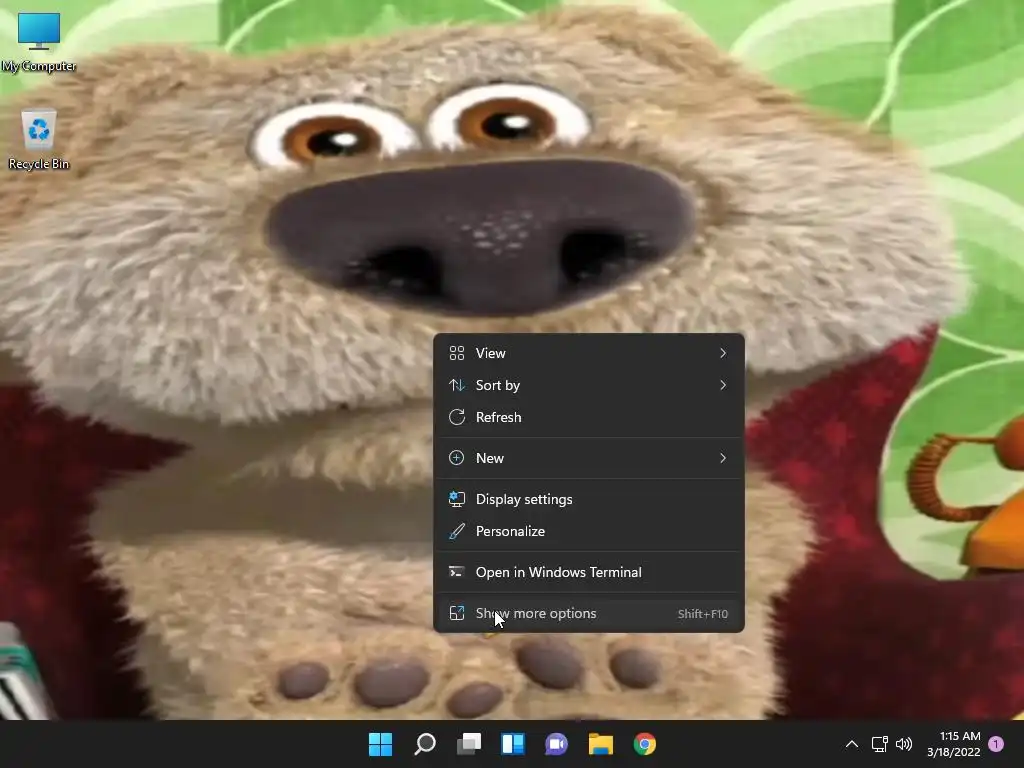
Task: Open the notification count badge
Action: [996, 744]
